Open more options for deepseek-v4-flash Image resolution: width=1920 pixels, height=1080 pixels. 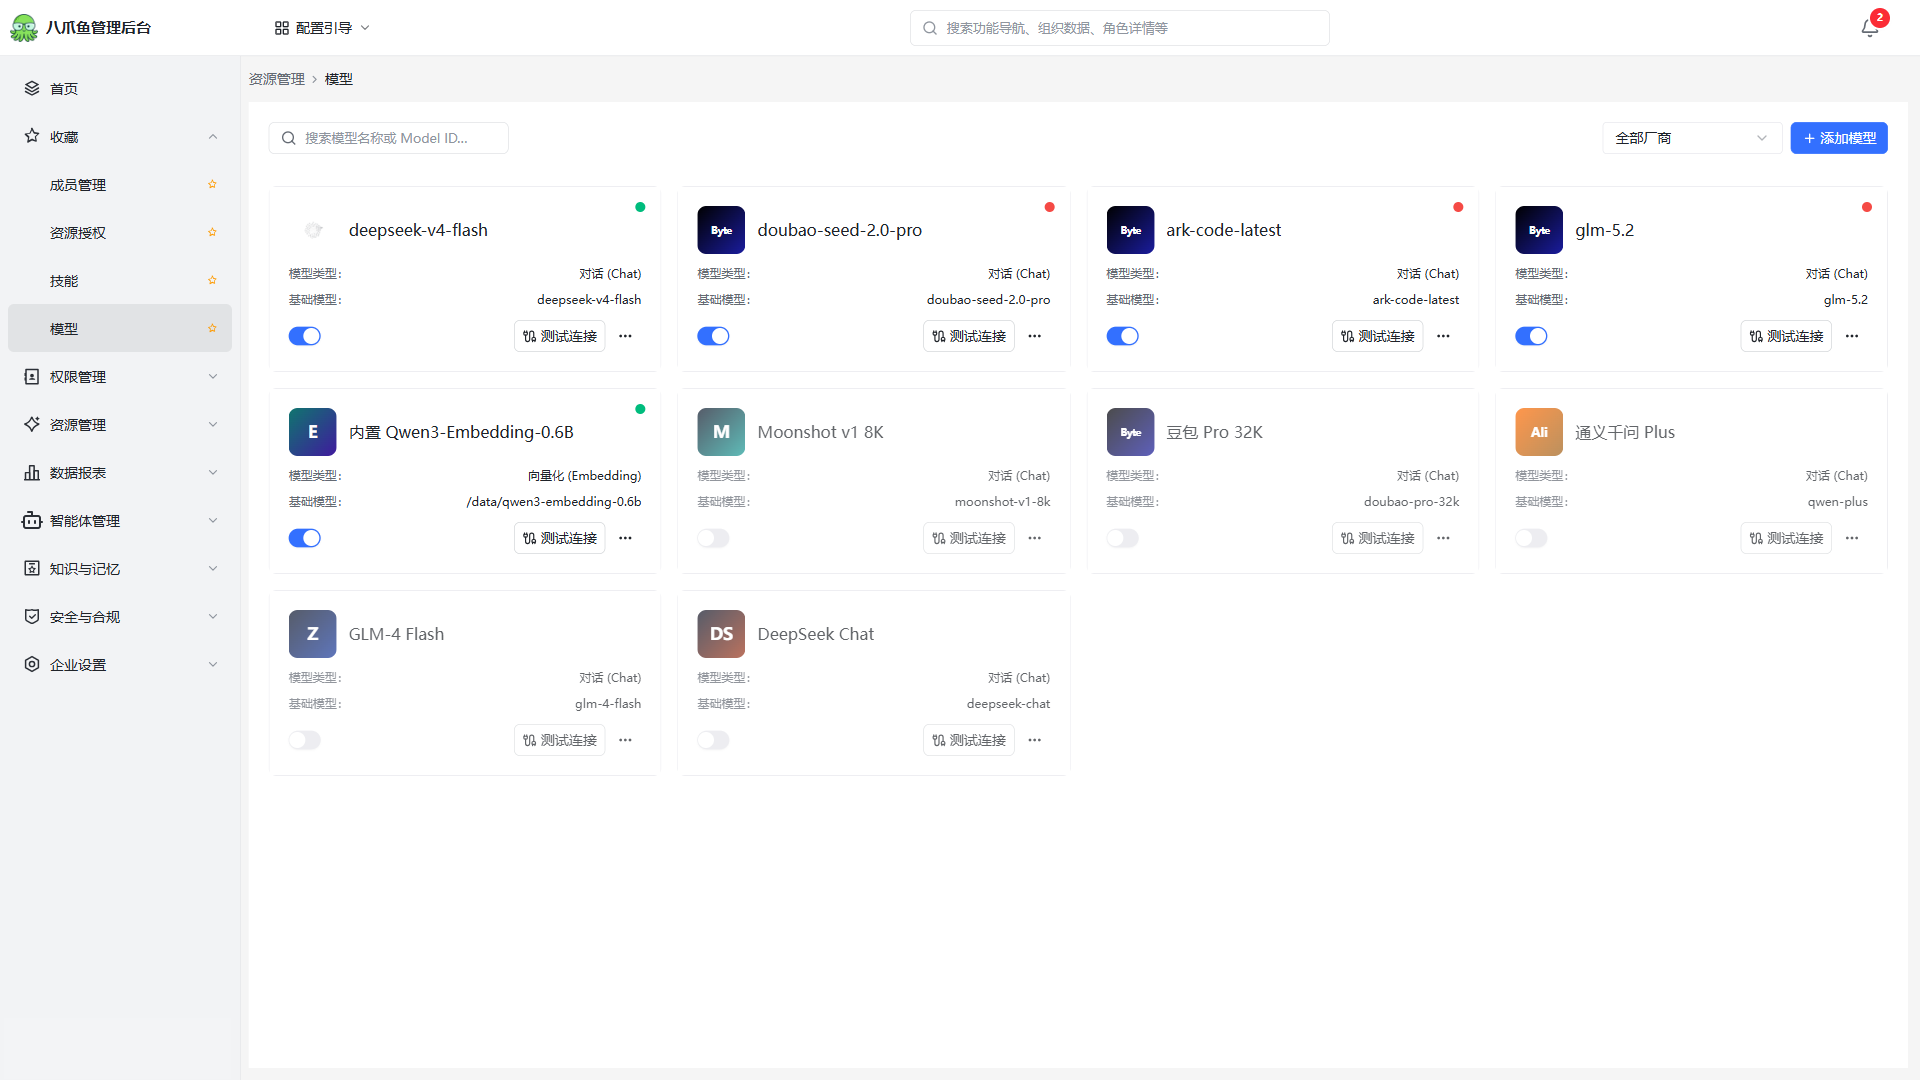625,336
